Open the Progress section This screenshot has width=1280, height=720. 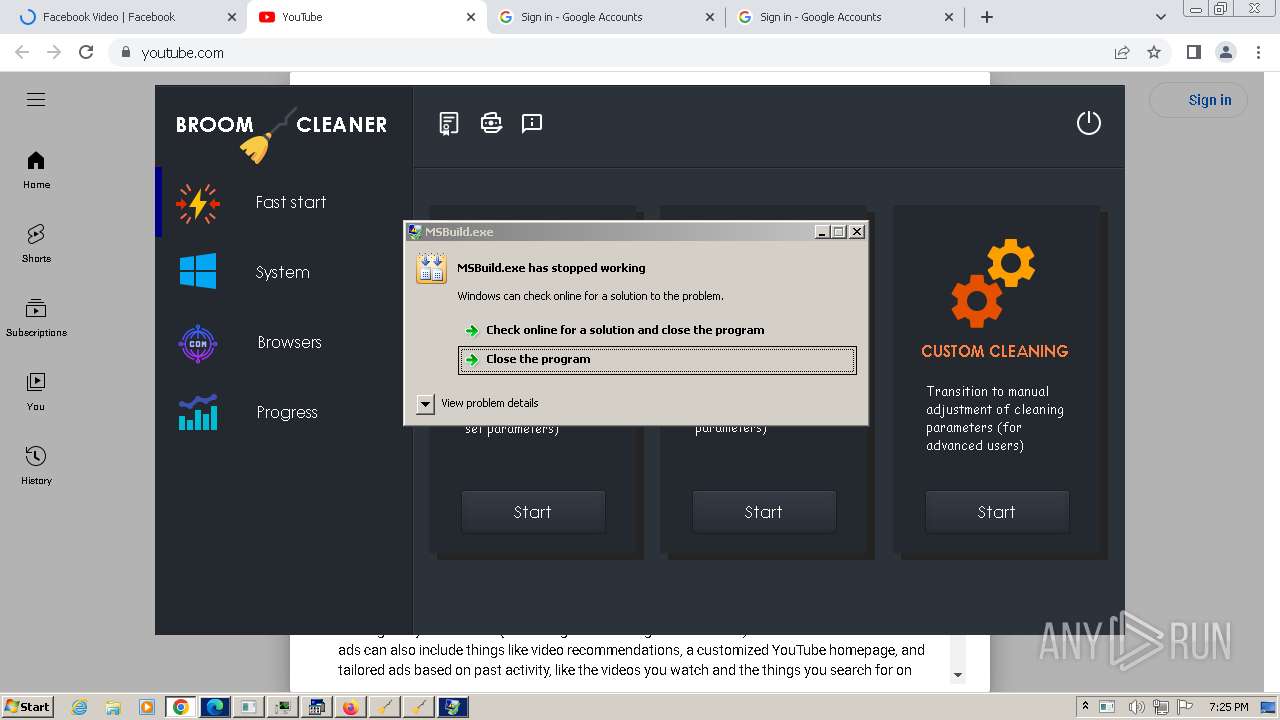click(x=284, y=412)
